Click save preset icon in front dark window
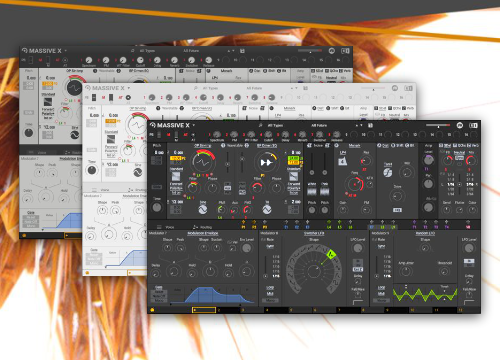 [x=370, y=125]
